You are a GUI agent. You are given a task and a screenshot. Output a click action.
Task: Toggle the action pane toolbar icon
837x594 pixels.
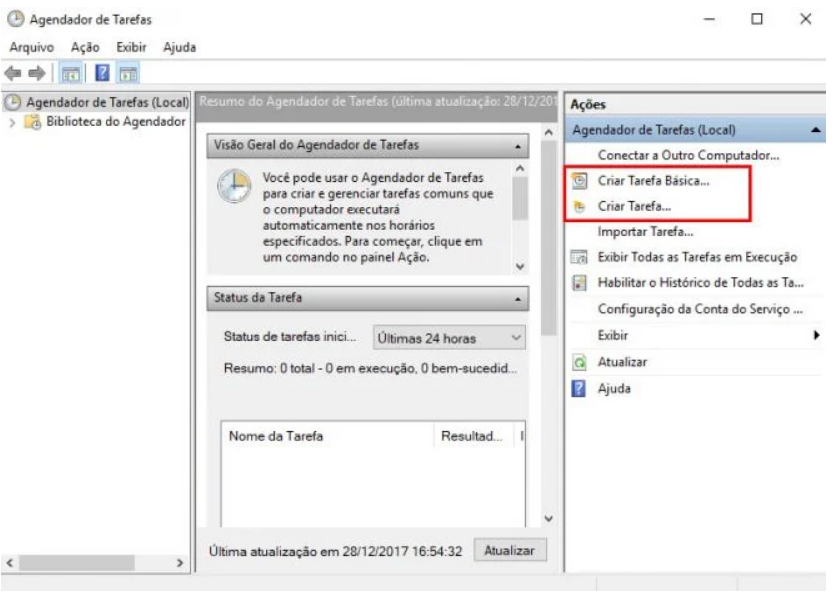click(129, 72)
